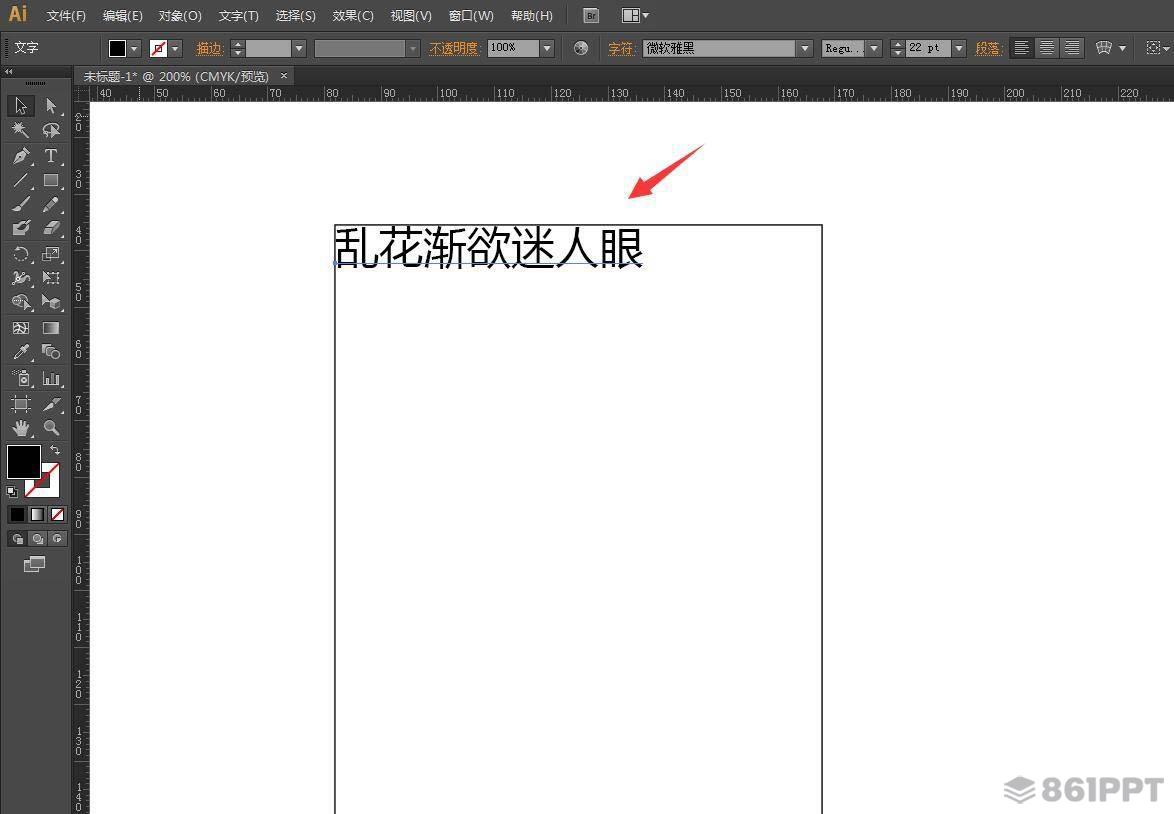Expand stroke weight dropdown
Viewport: 1174px width, 814px height.
[x=299, y=49]
